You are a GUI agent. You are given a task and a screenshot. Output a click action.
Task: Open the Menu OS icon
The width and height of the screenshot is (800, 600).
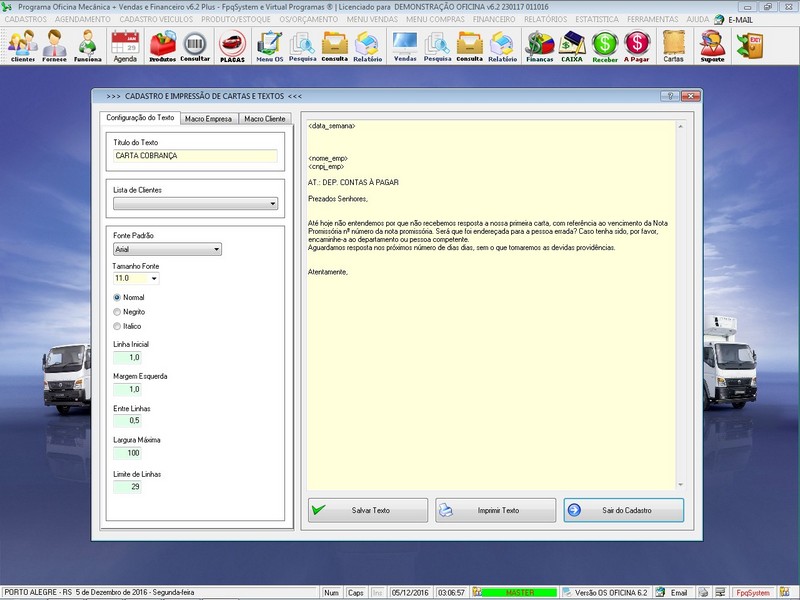269,46
